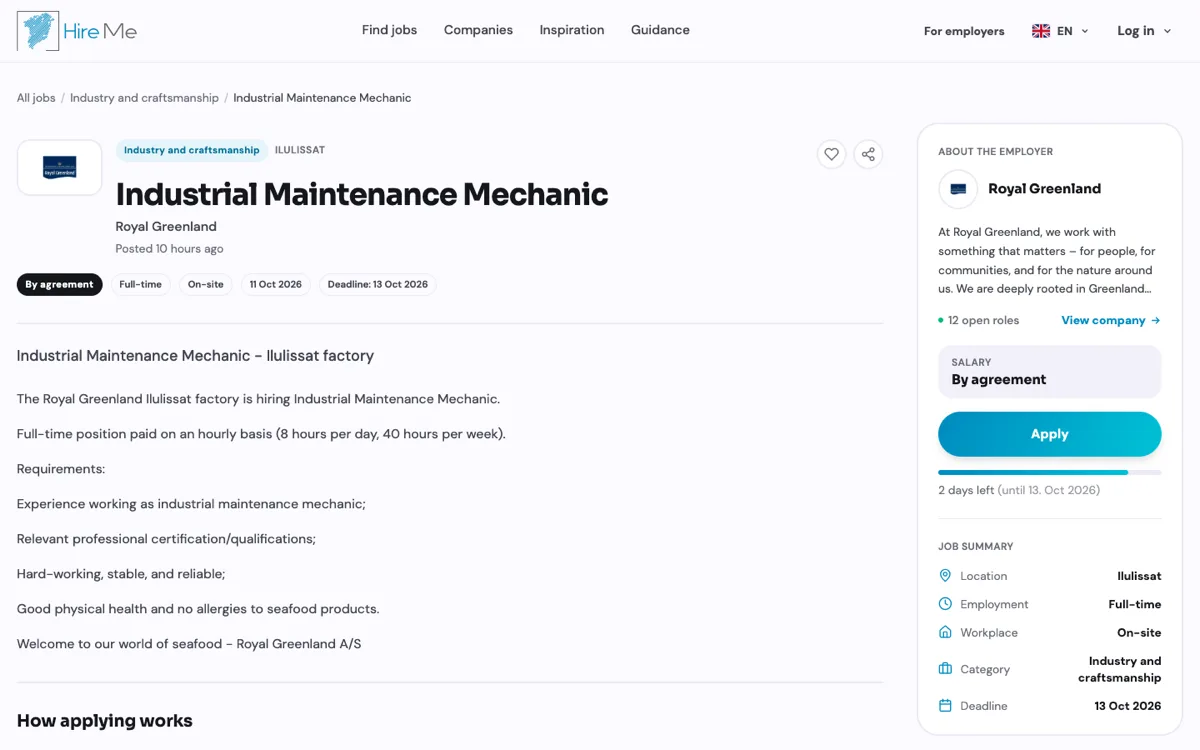Go to the Companies section
Viewport: 1200px width, 750px height.
478,30
